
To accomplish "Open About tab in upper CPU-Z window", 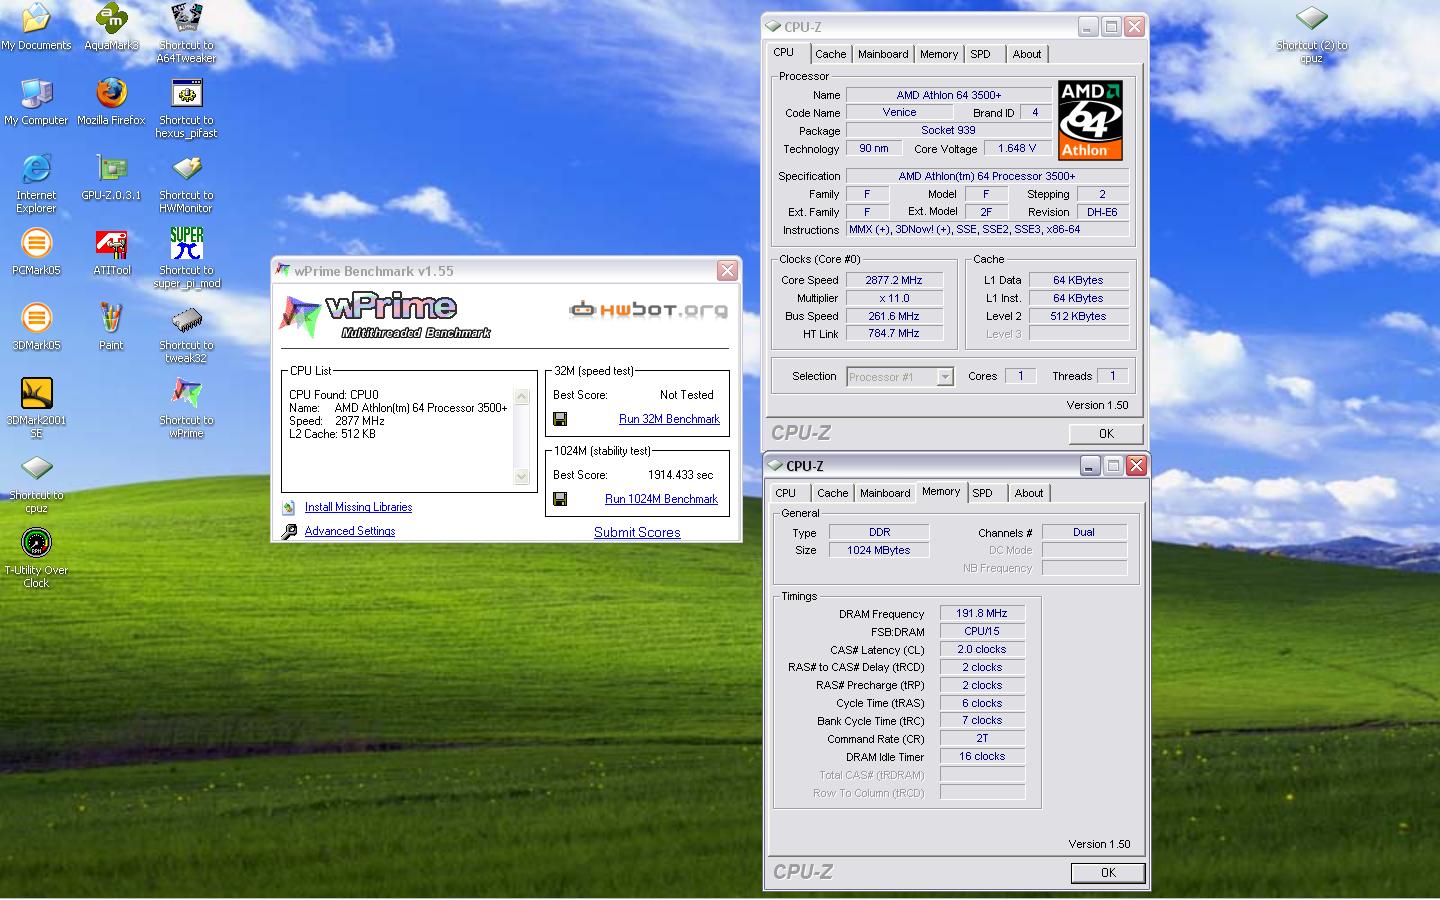I will [x=1027, y=54].
